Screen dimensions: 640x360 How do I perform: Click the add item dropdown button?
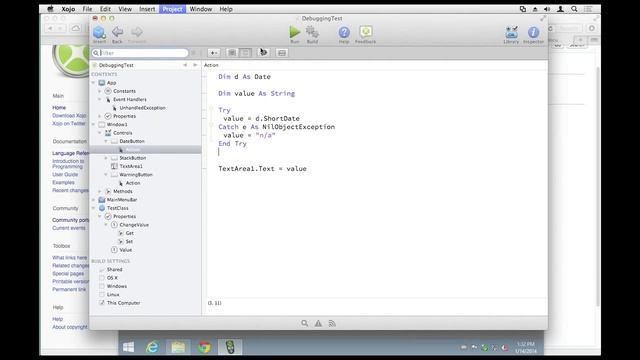[x=213, y=53]
